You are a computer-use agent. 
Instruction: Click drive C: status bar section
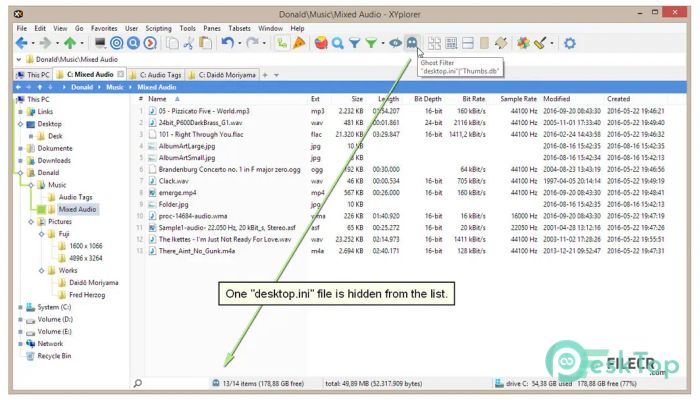tap(566, 383)
